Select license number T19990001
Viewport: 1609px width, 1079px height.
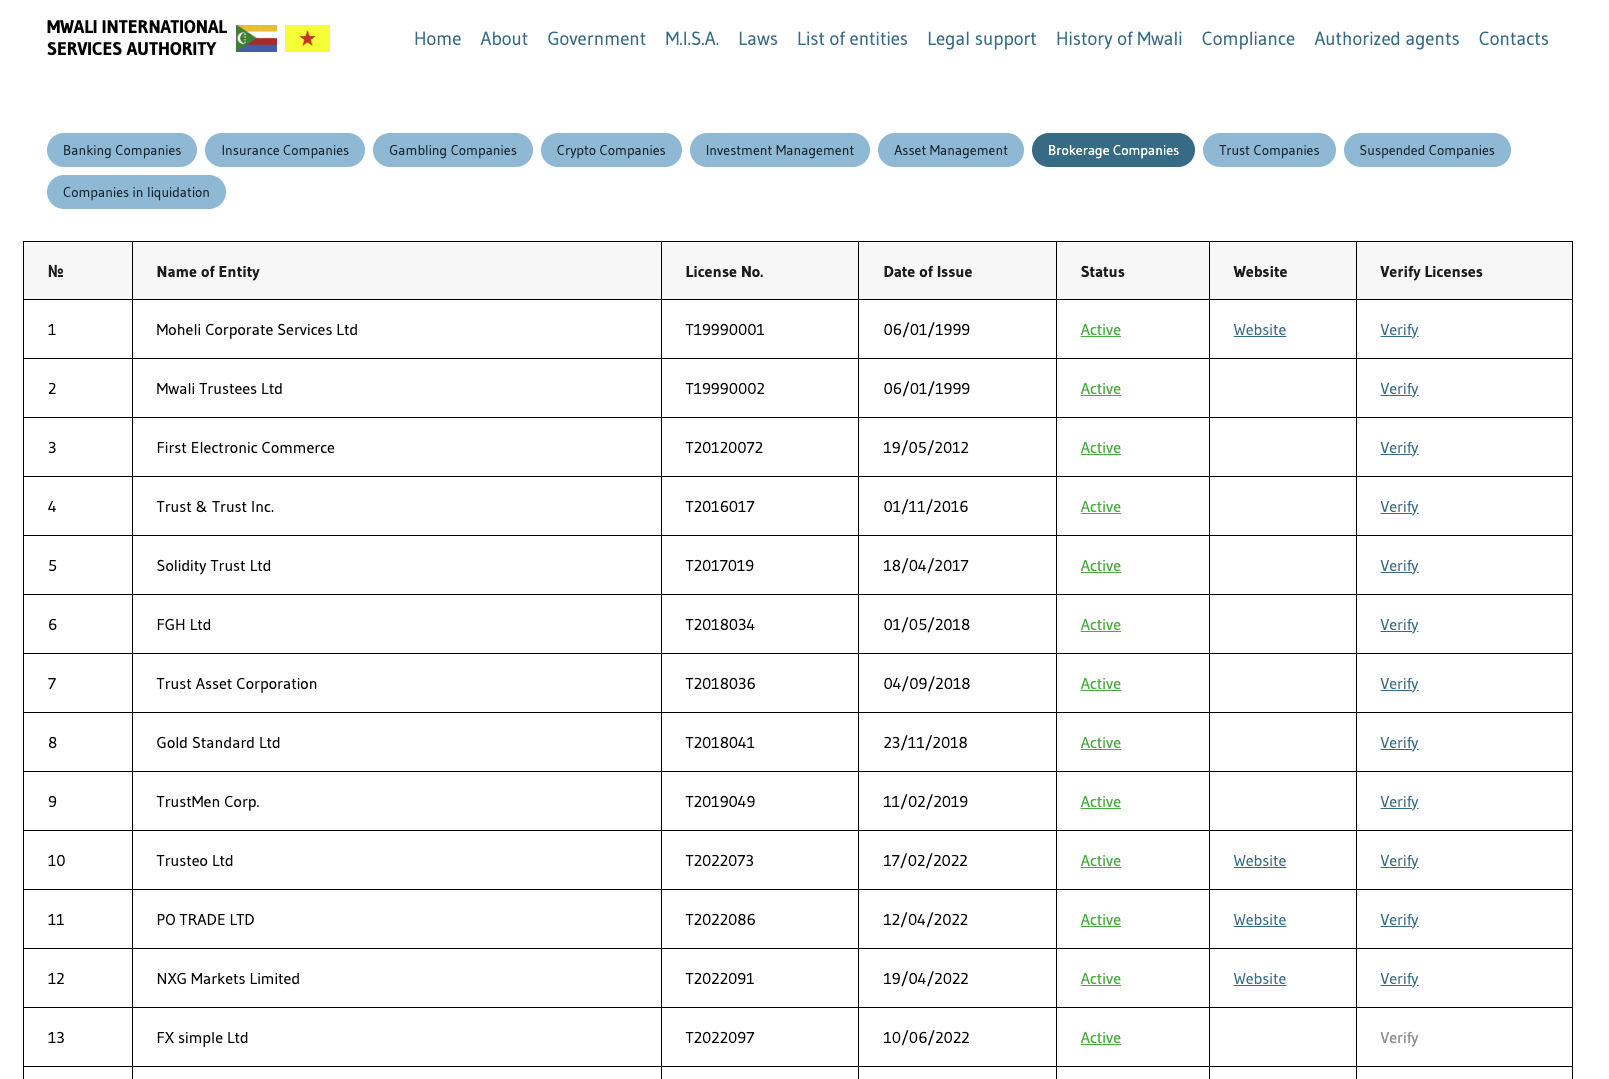pos(725,330)
